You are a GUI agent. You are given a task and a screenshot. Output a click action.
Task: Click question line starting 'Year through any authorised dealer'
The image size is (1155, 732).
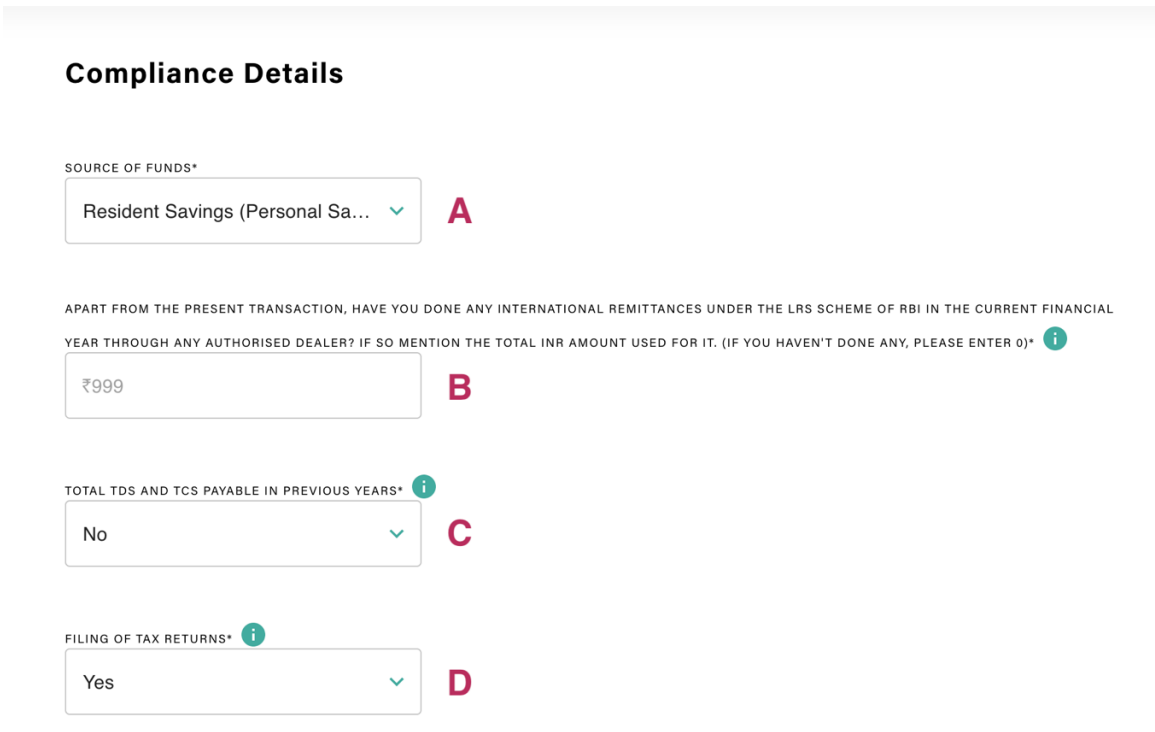click(x=550, y=342)
